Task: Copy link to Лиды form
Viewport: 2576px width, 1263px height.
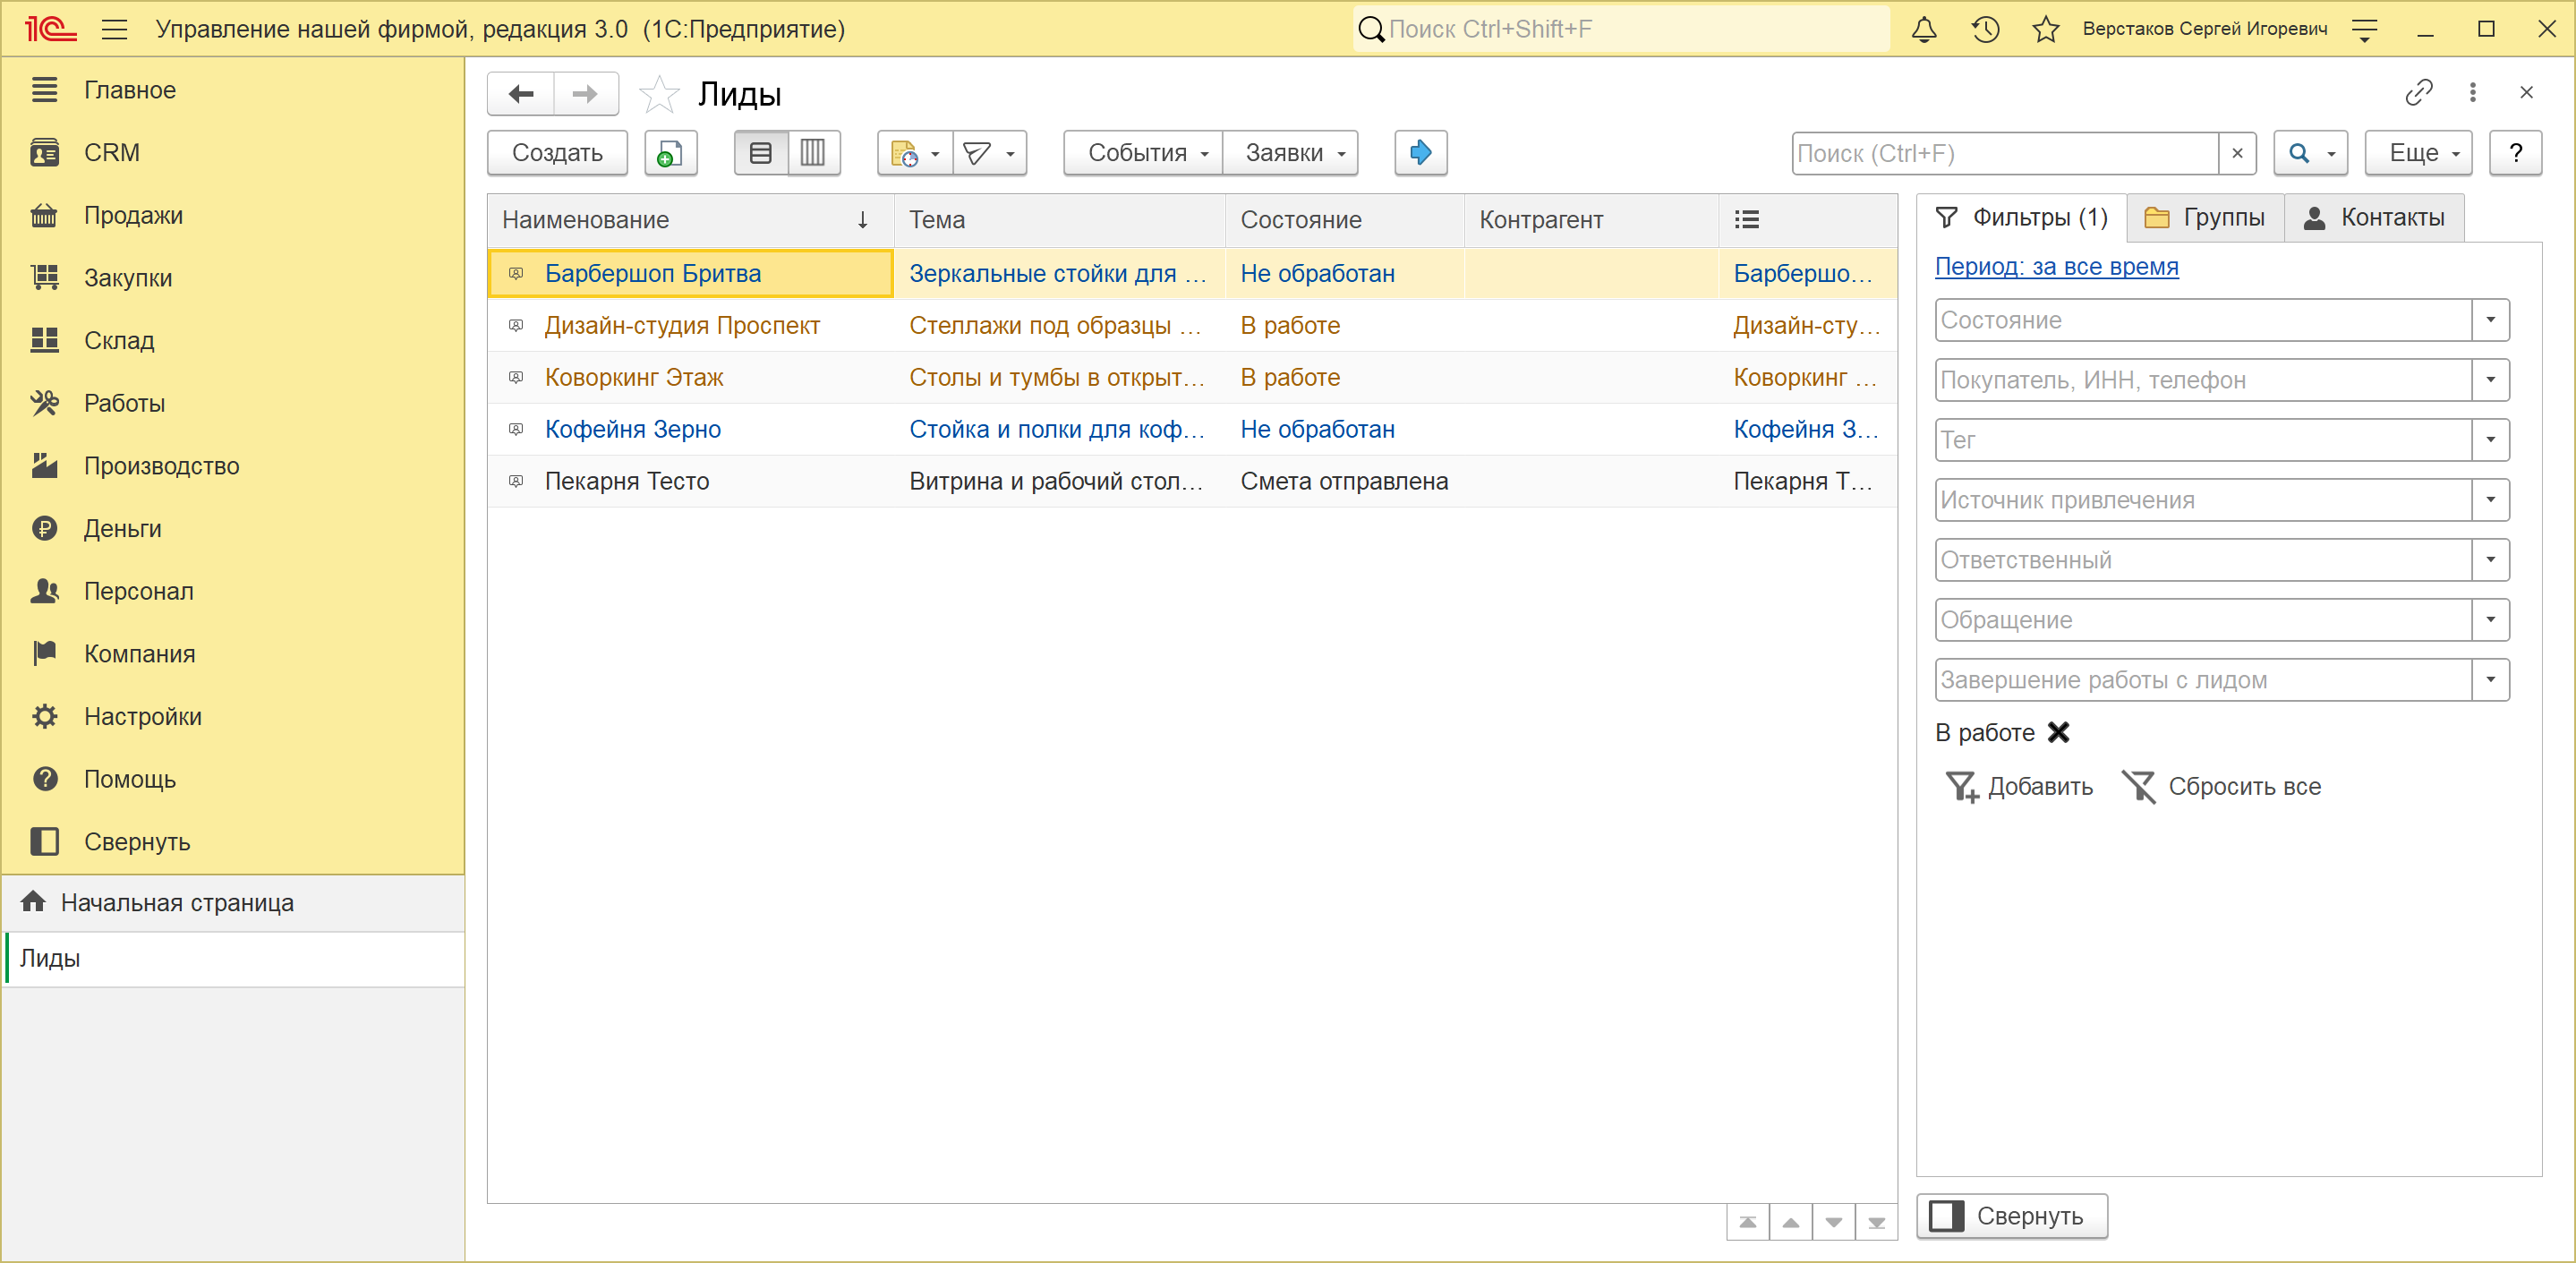Action: [2419, 93]
